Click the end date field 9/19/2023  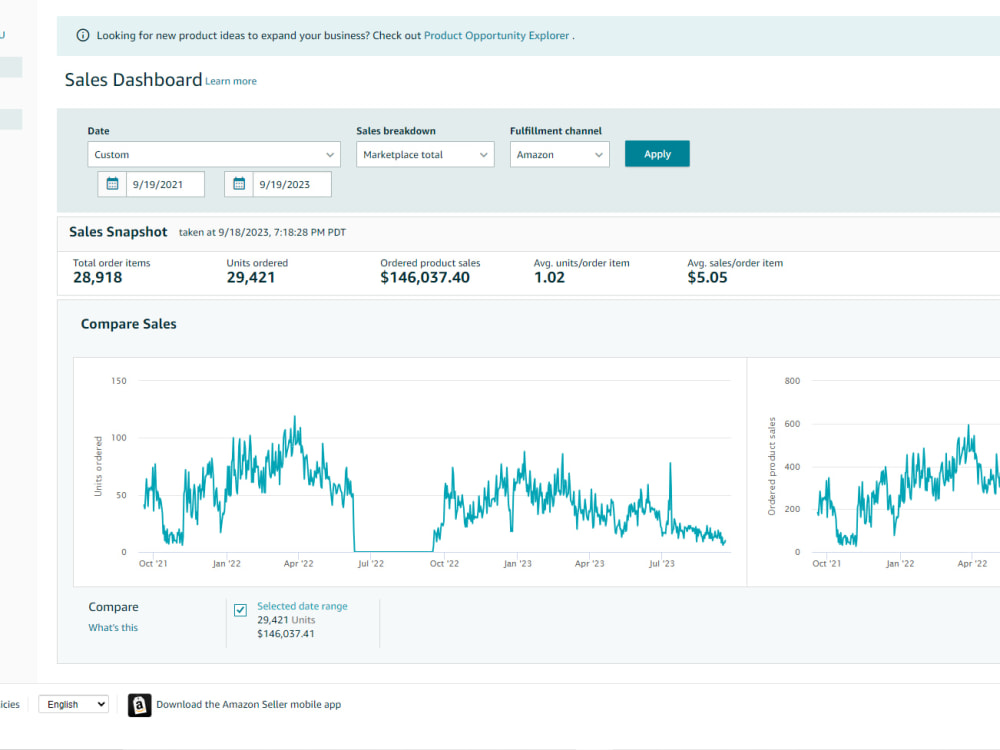click(292, 184)
